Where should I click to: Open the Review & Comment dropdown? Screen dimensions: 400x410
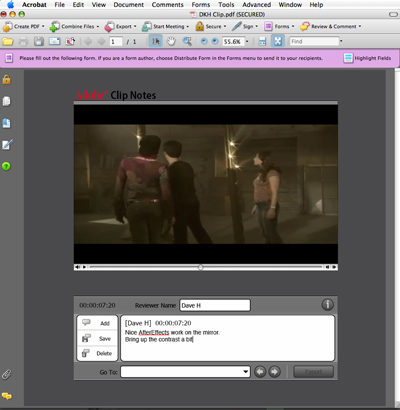point(331,26)
